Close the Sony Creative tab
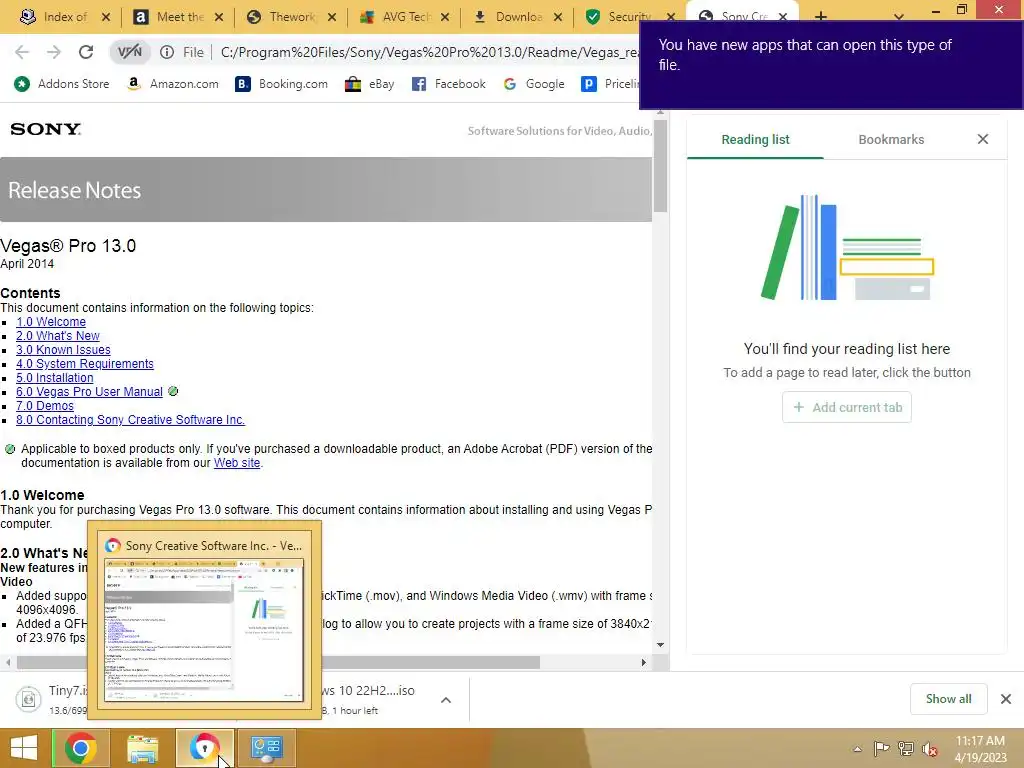Viewport: 1024px width, 768px height. pos(783,17)
